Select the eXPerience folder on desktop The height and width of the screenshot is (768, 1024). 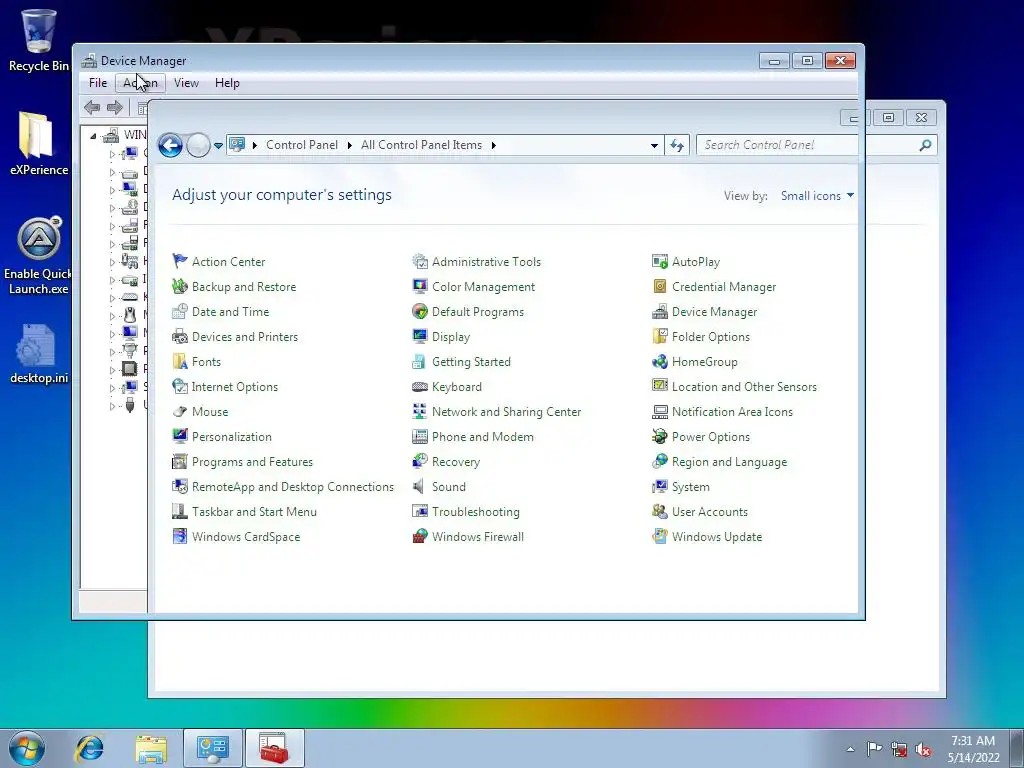pos(38,144)
